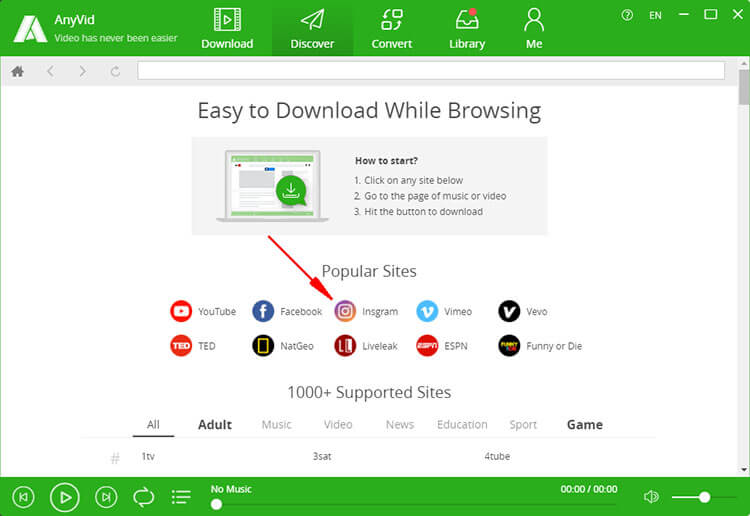Select the Adult sites category
Viewport: 750px width, 516px height.
coord(215,425)
